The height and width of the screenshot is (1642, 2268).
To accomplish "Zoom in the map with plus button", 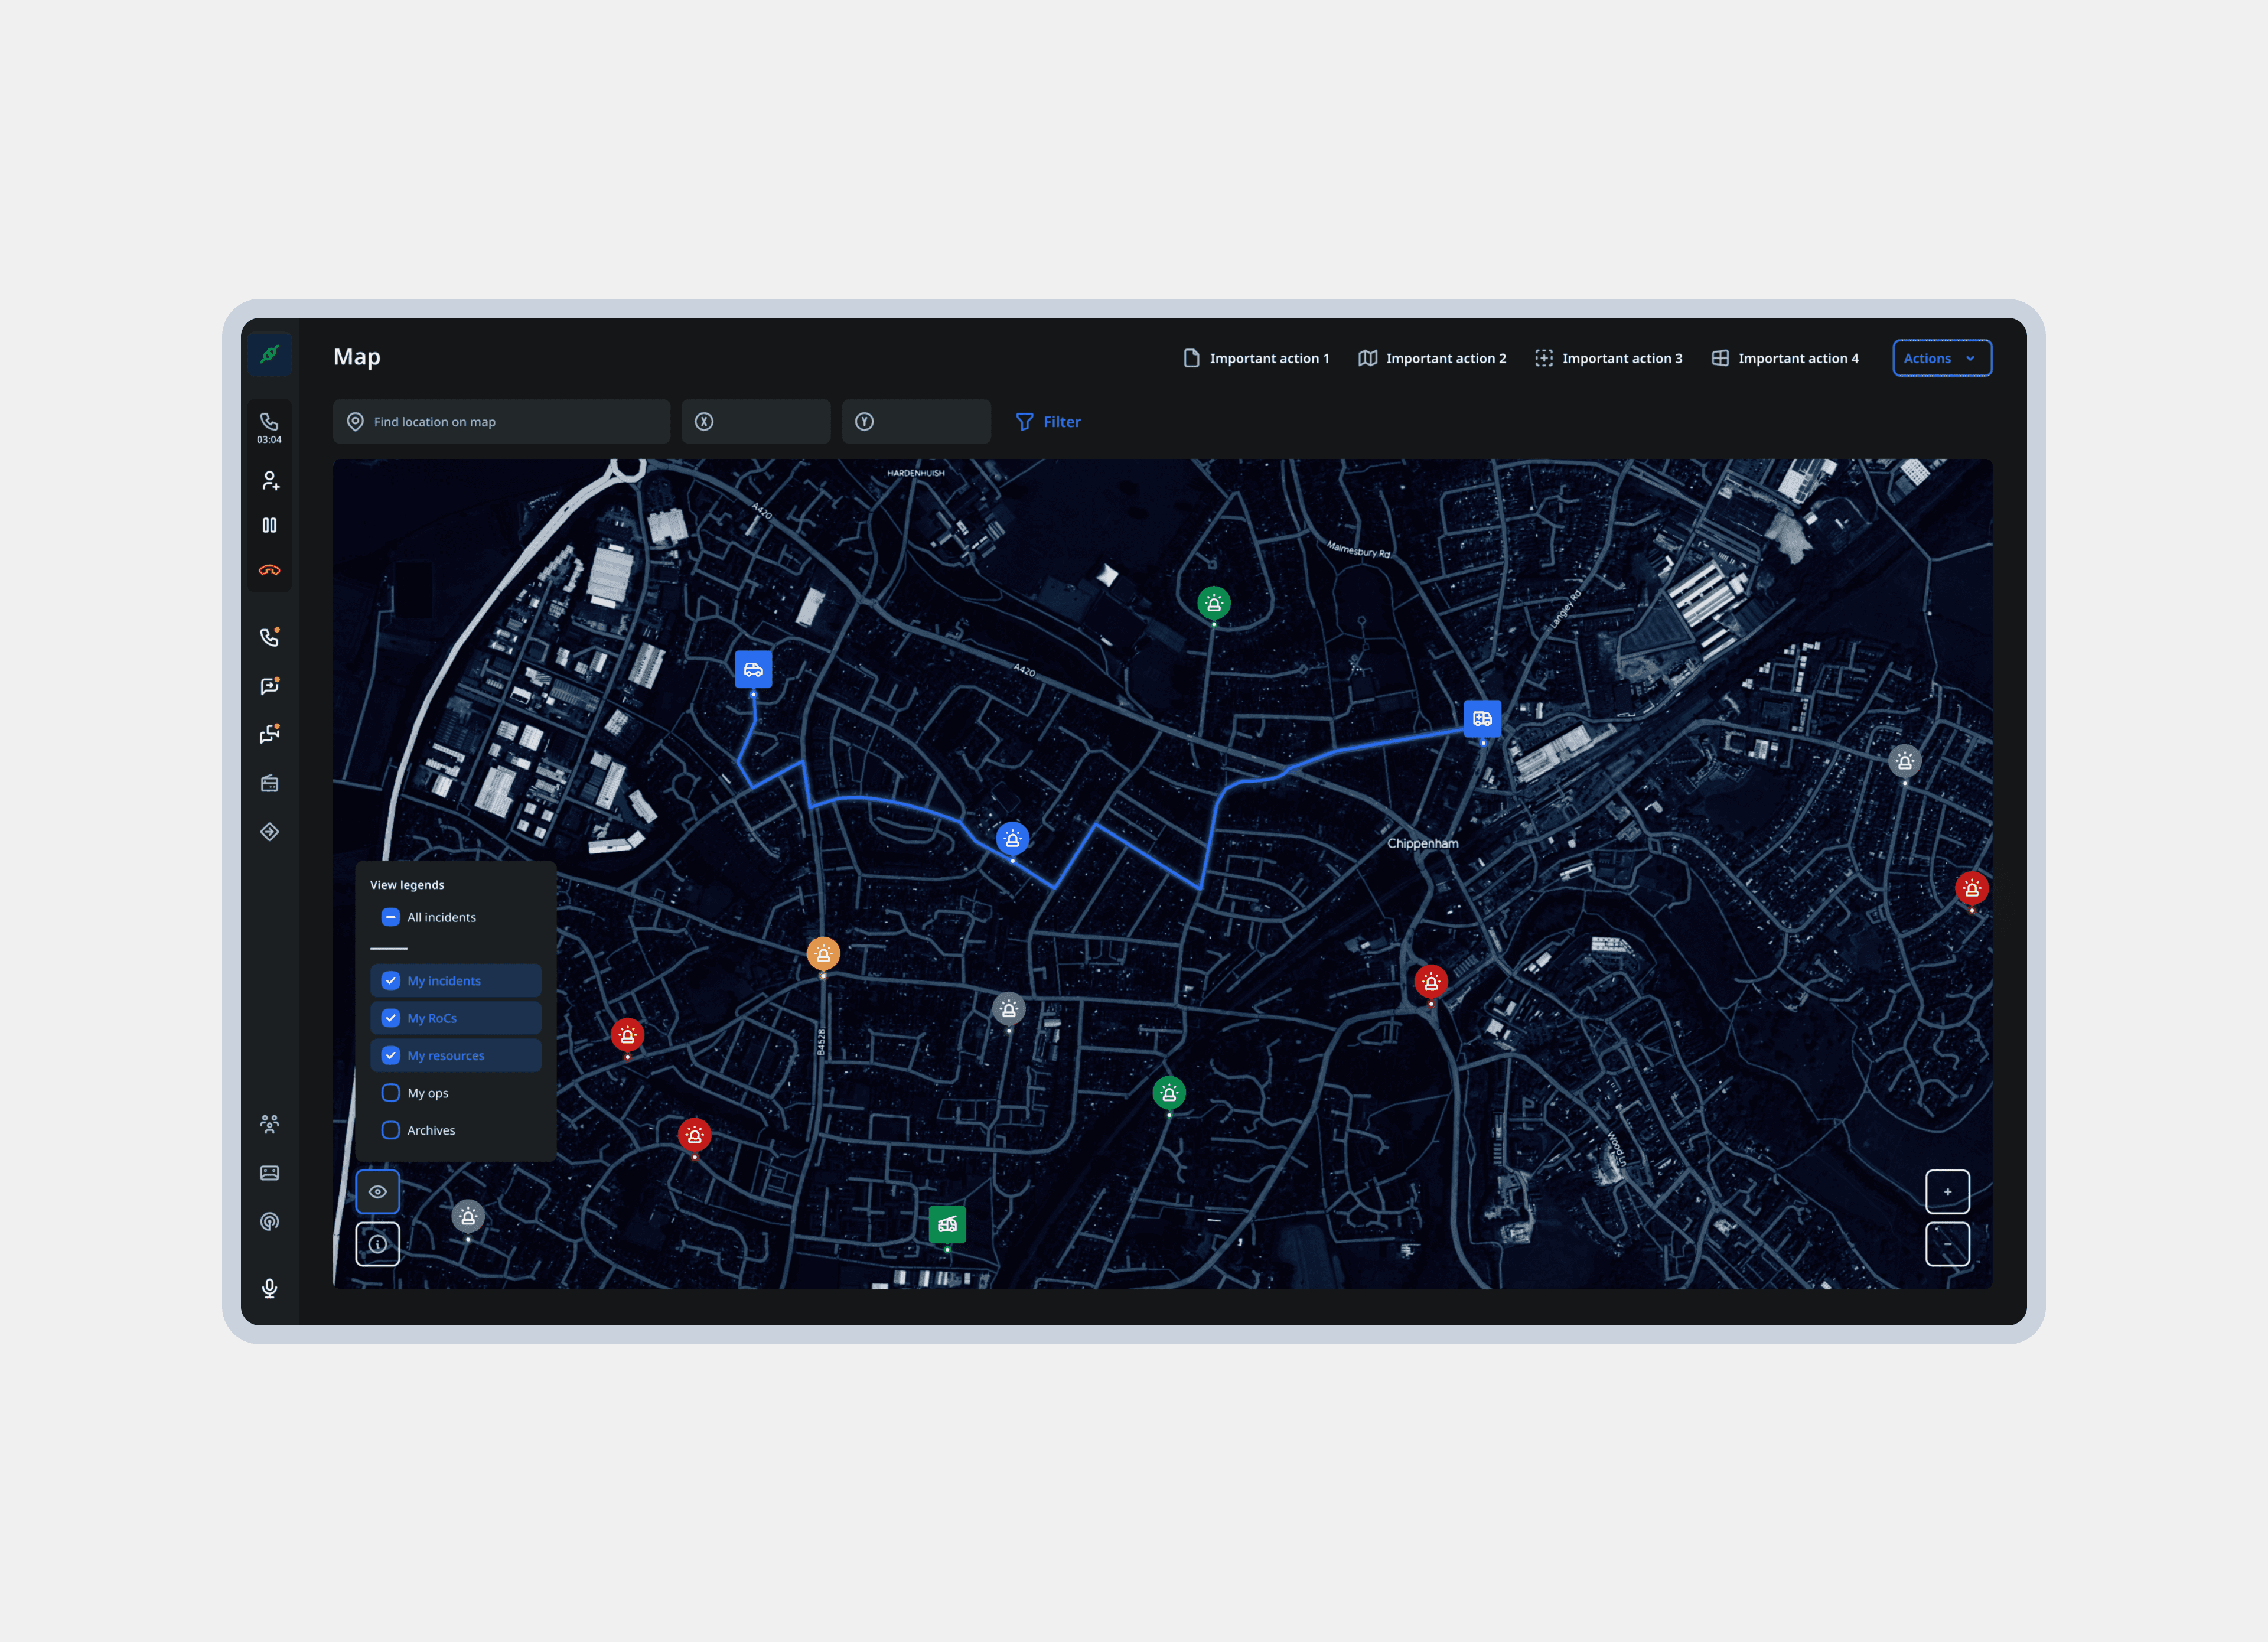I will click(x=1947, y=1192).
